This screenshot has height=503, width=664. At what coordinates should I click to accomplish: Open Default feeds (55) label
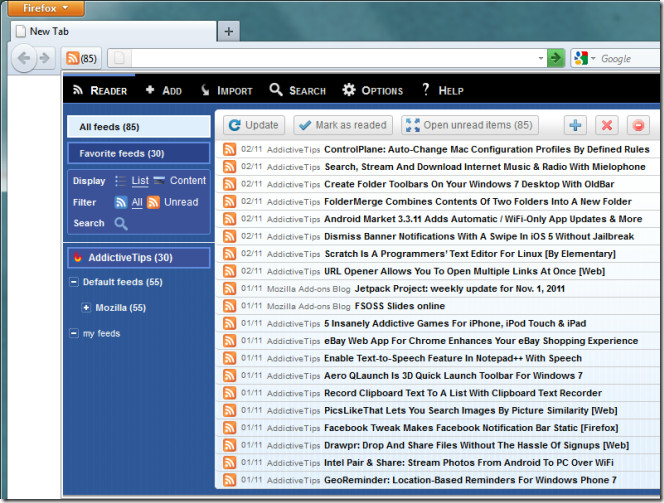point(123,282)
